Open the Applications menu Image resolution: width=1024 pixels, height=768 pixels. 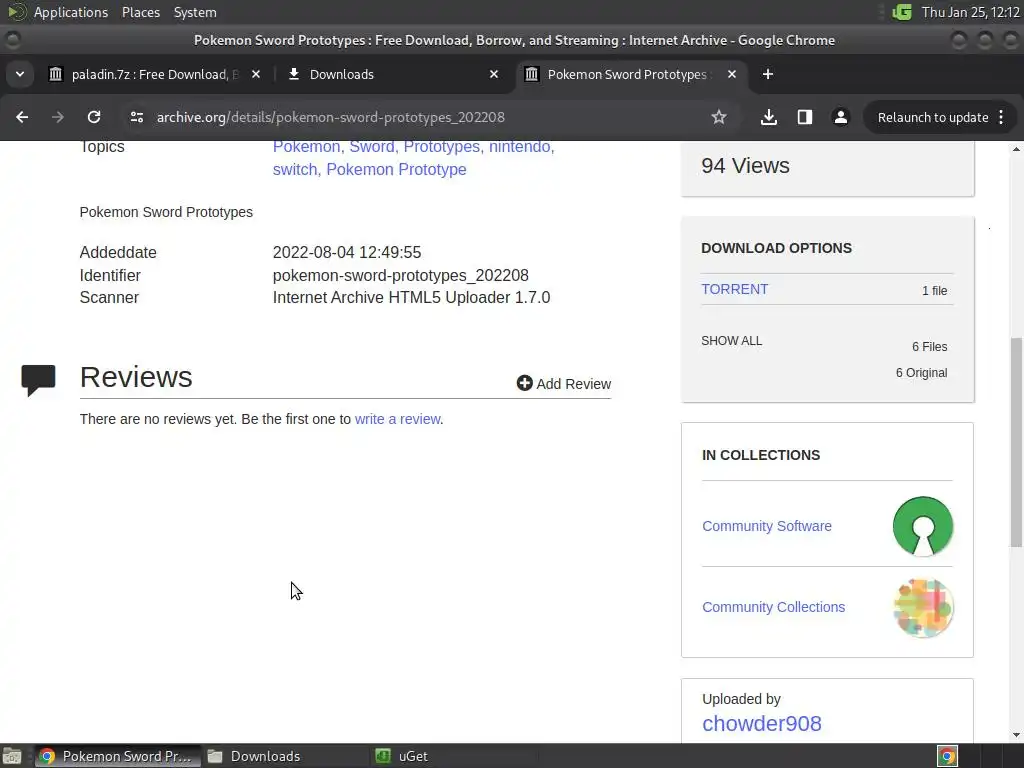tap(71, 12)
